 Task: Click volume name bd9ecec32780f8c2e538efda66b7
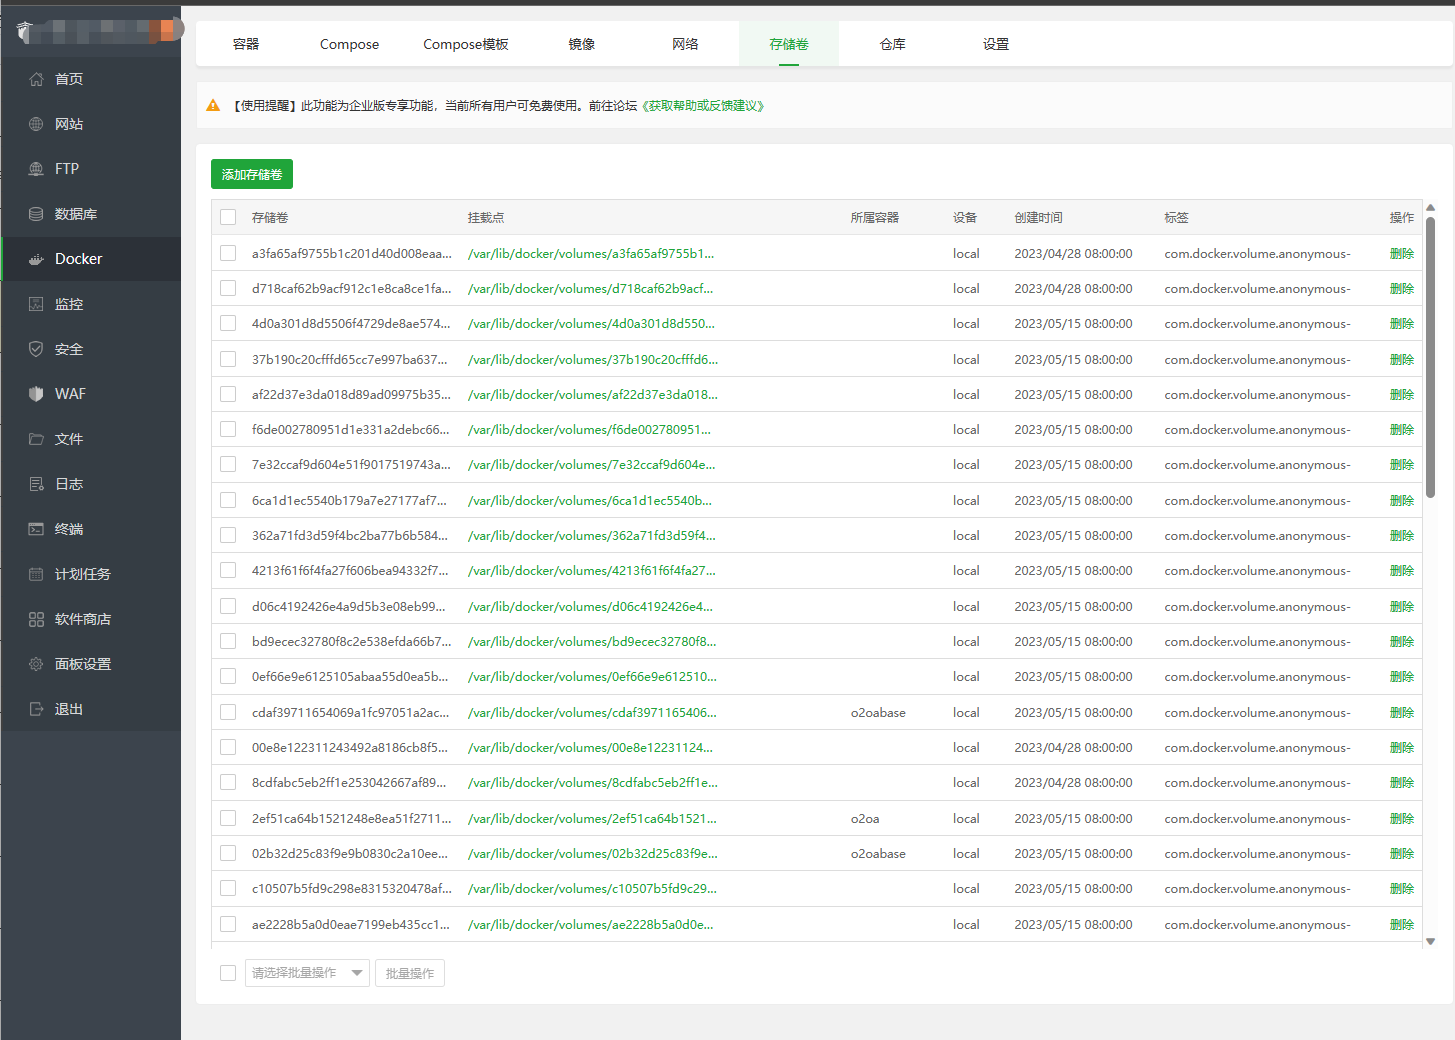point(351,641)
